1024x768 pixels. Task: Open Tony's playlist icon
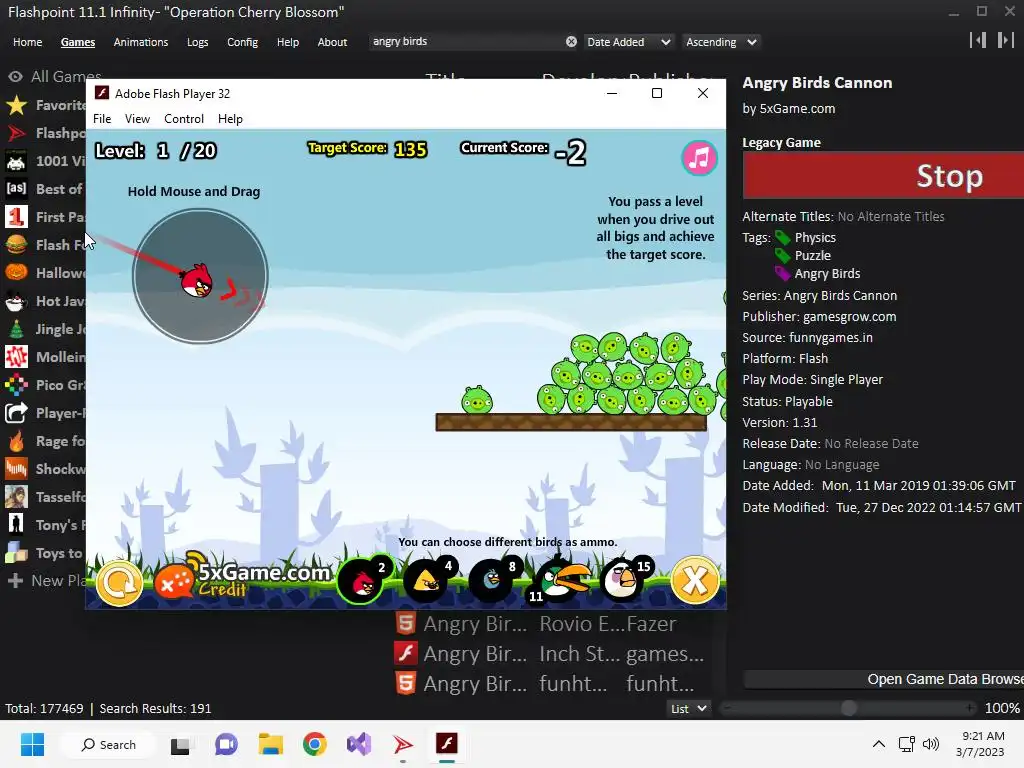click(16, 525)
